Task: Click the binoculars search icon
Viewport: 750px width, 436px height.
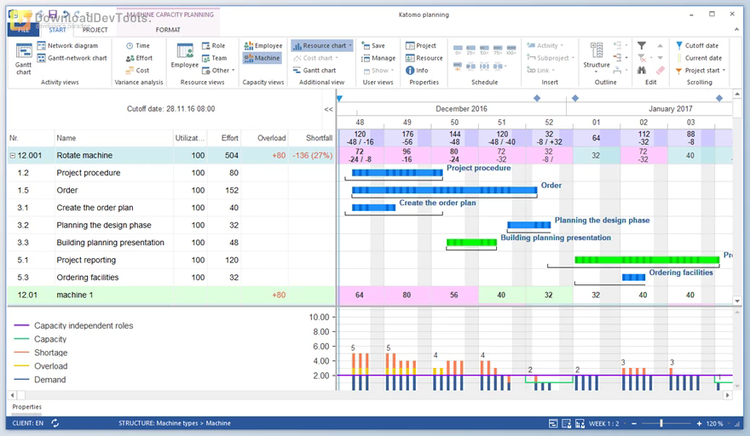Action: pyautogui.click(x=642, y=70)
